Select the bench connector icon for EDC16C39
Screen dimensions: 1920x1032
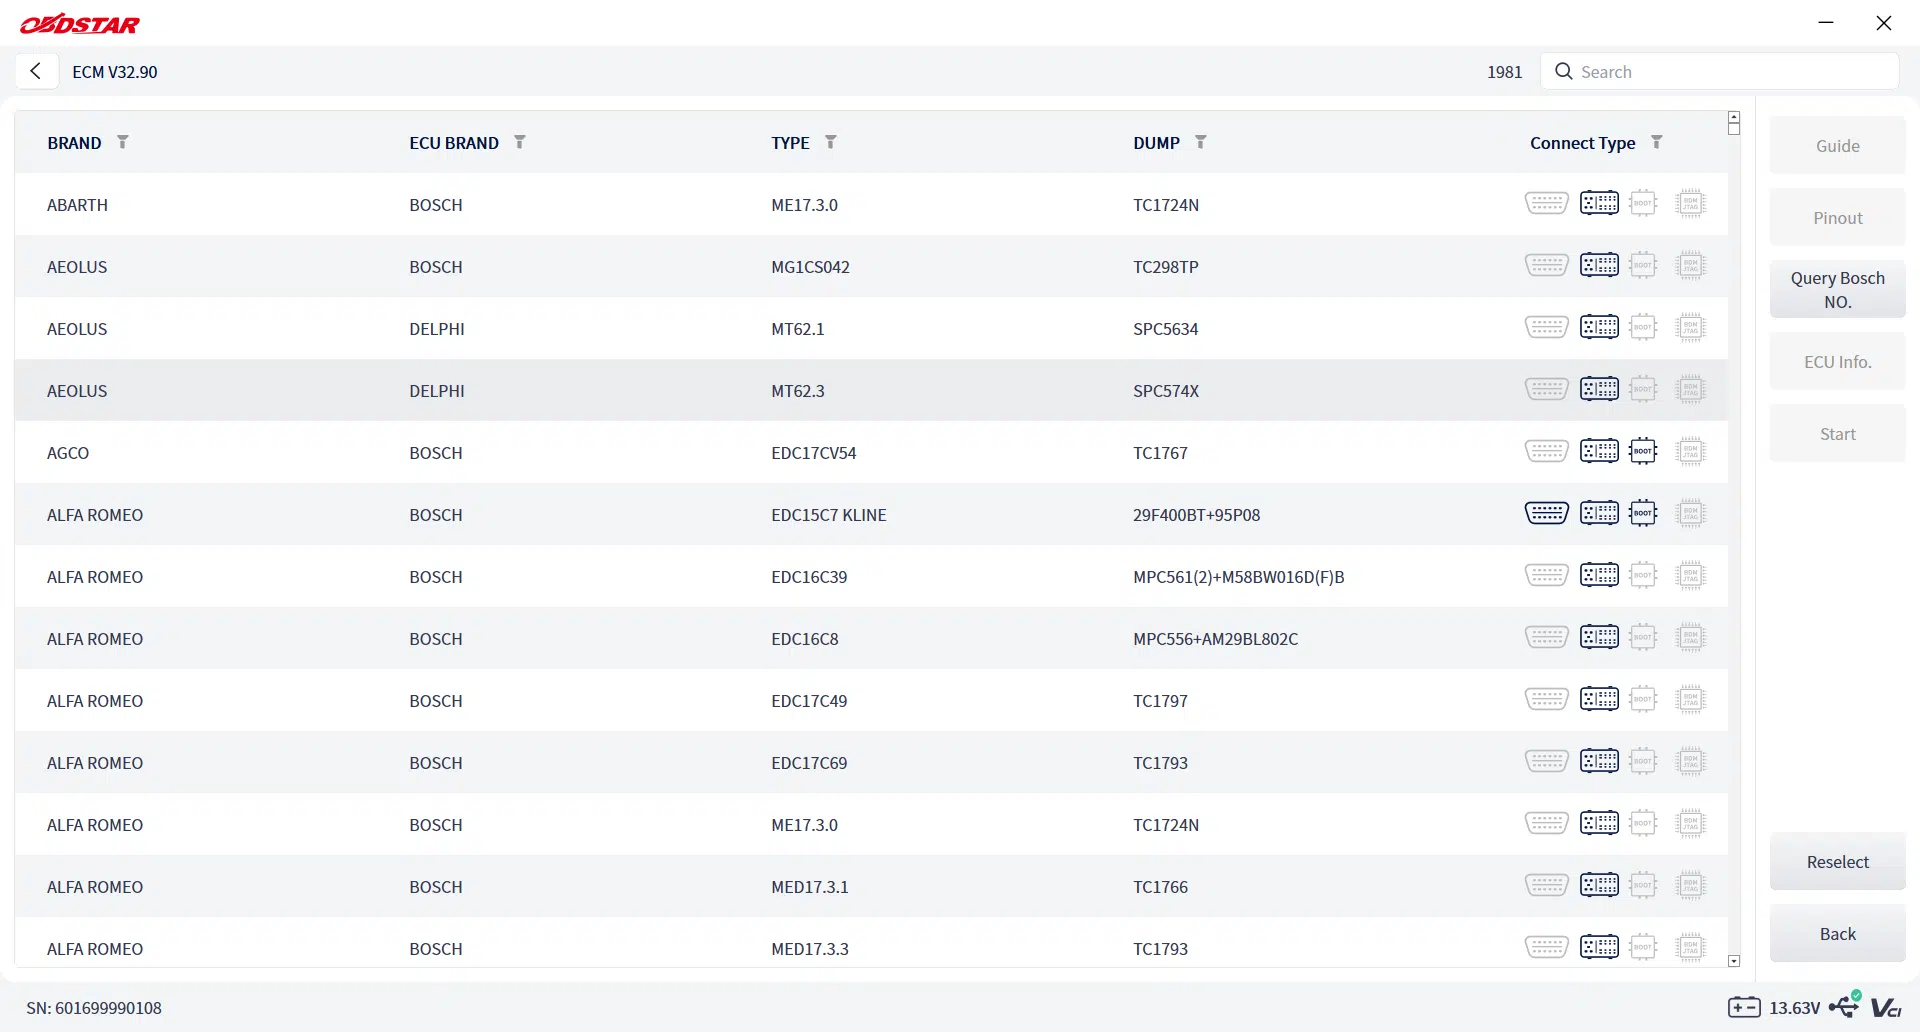[x=1599, y=575]
